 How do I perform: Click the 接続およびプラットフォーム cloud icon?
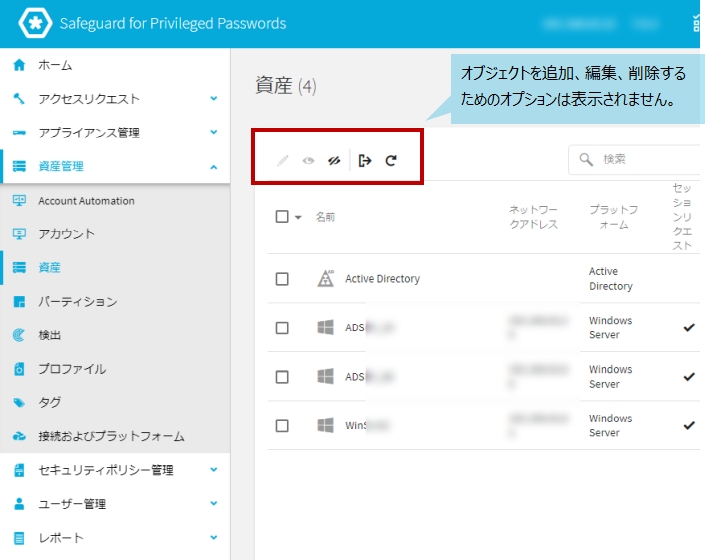[19, 436]
